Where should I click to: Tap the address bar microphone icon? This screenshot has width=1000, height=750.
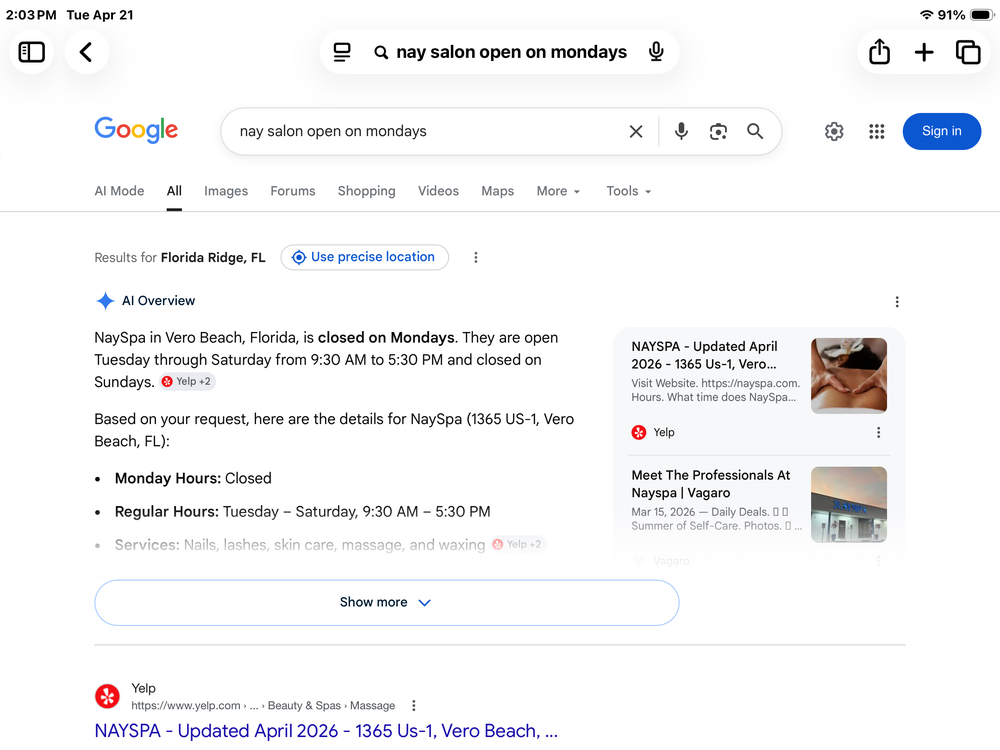(x=656, y=52)
